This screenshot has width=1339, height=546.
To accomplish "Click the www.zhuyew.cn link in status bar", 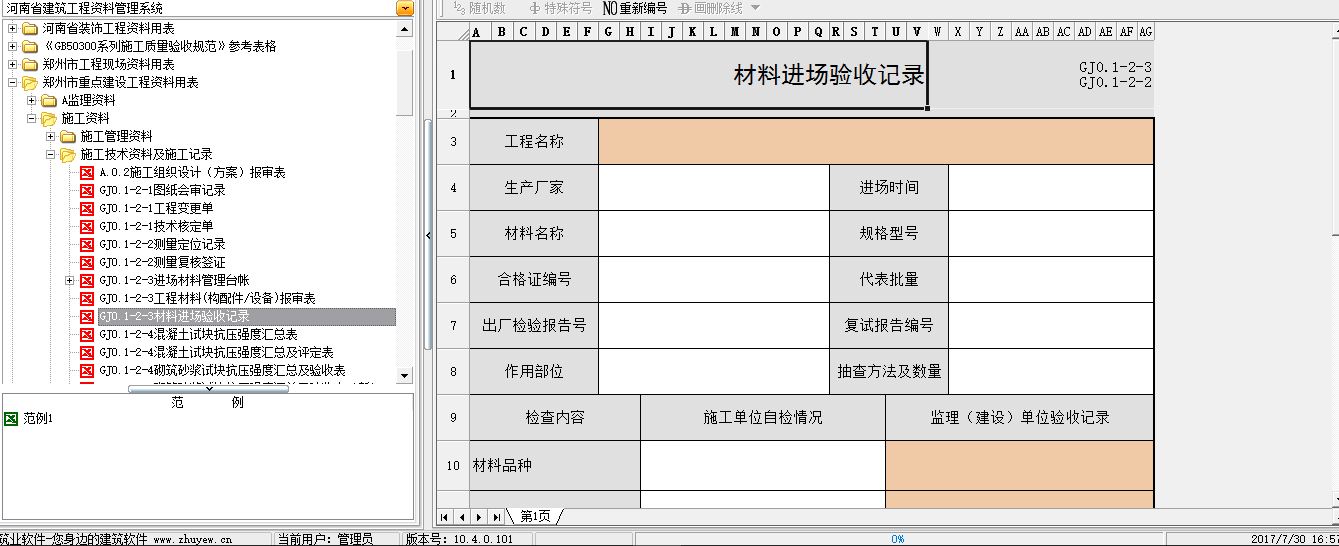I will click(x=192, y=539).
